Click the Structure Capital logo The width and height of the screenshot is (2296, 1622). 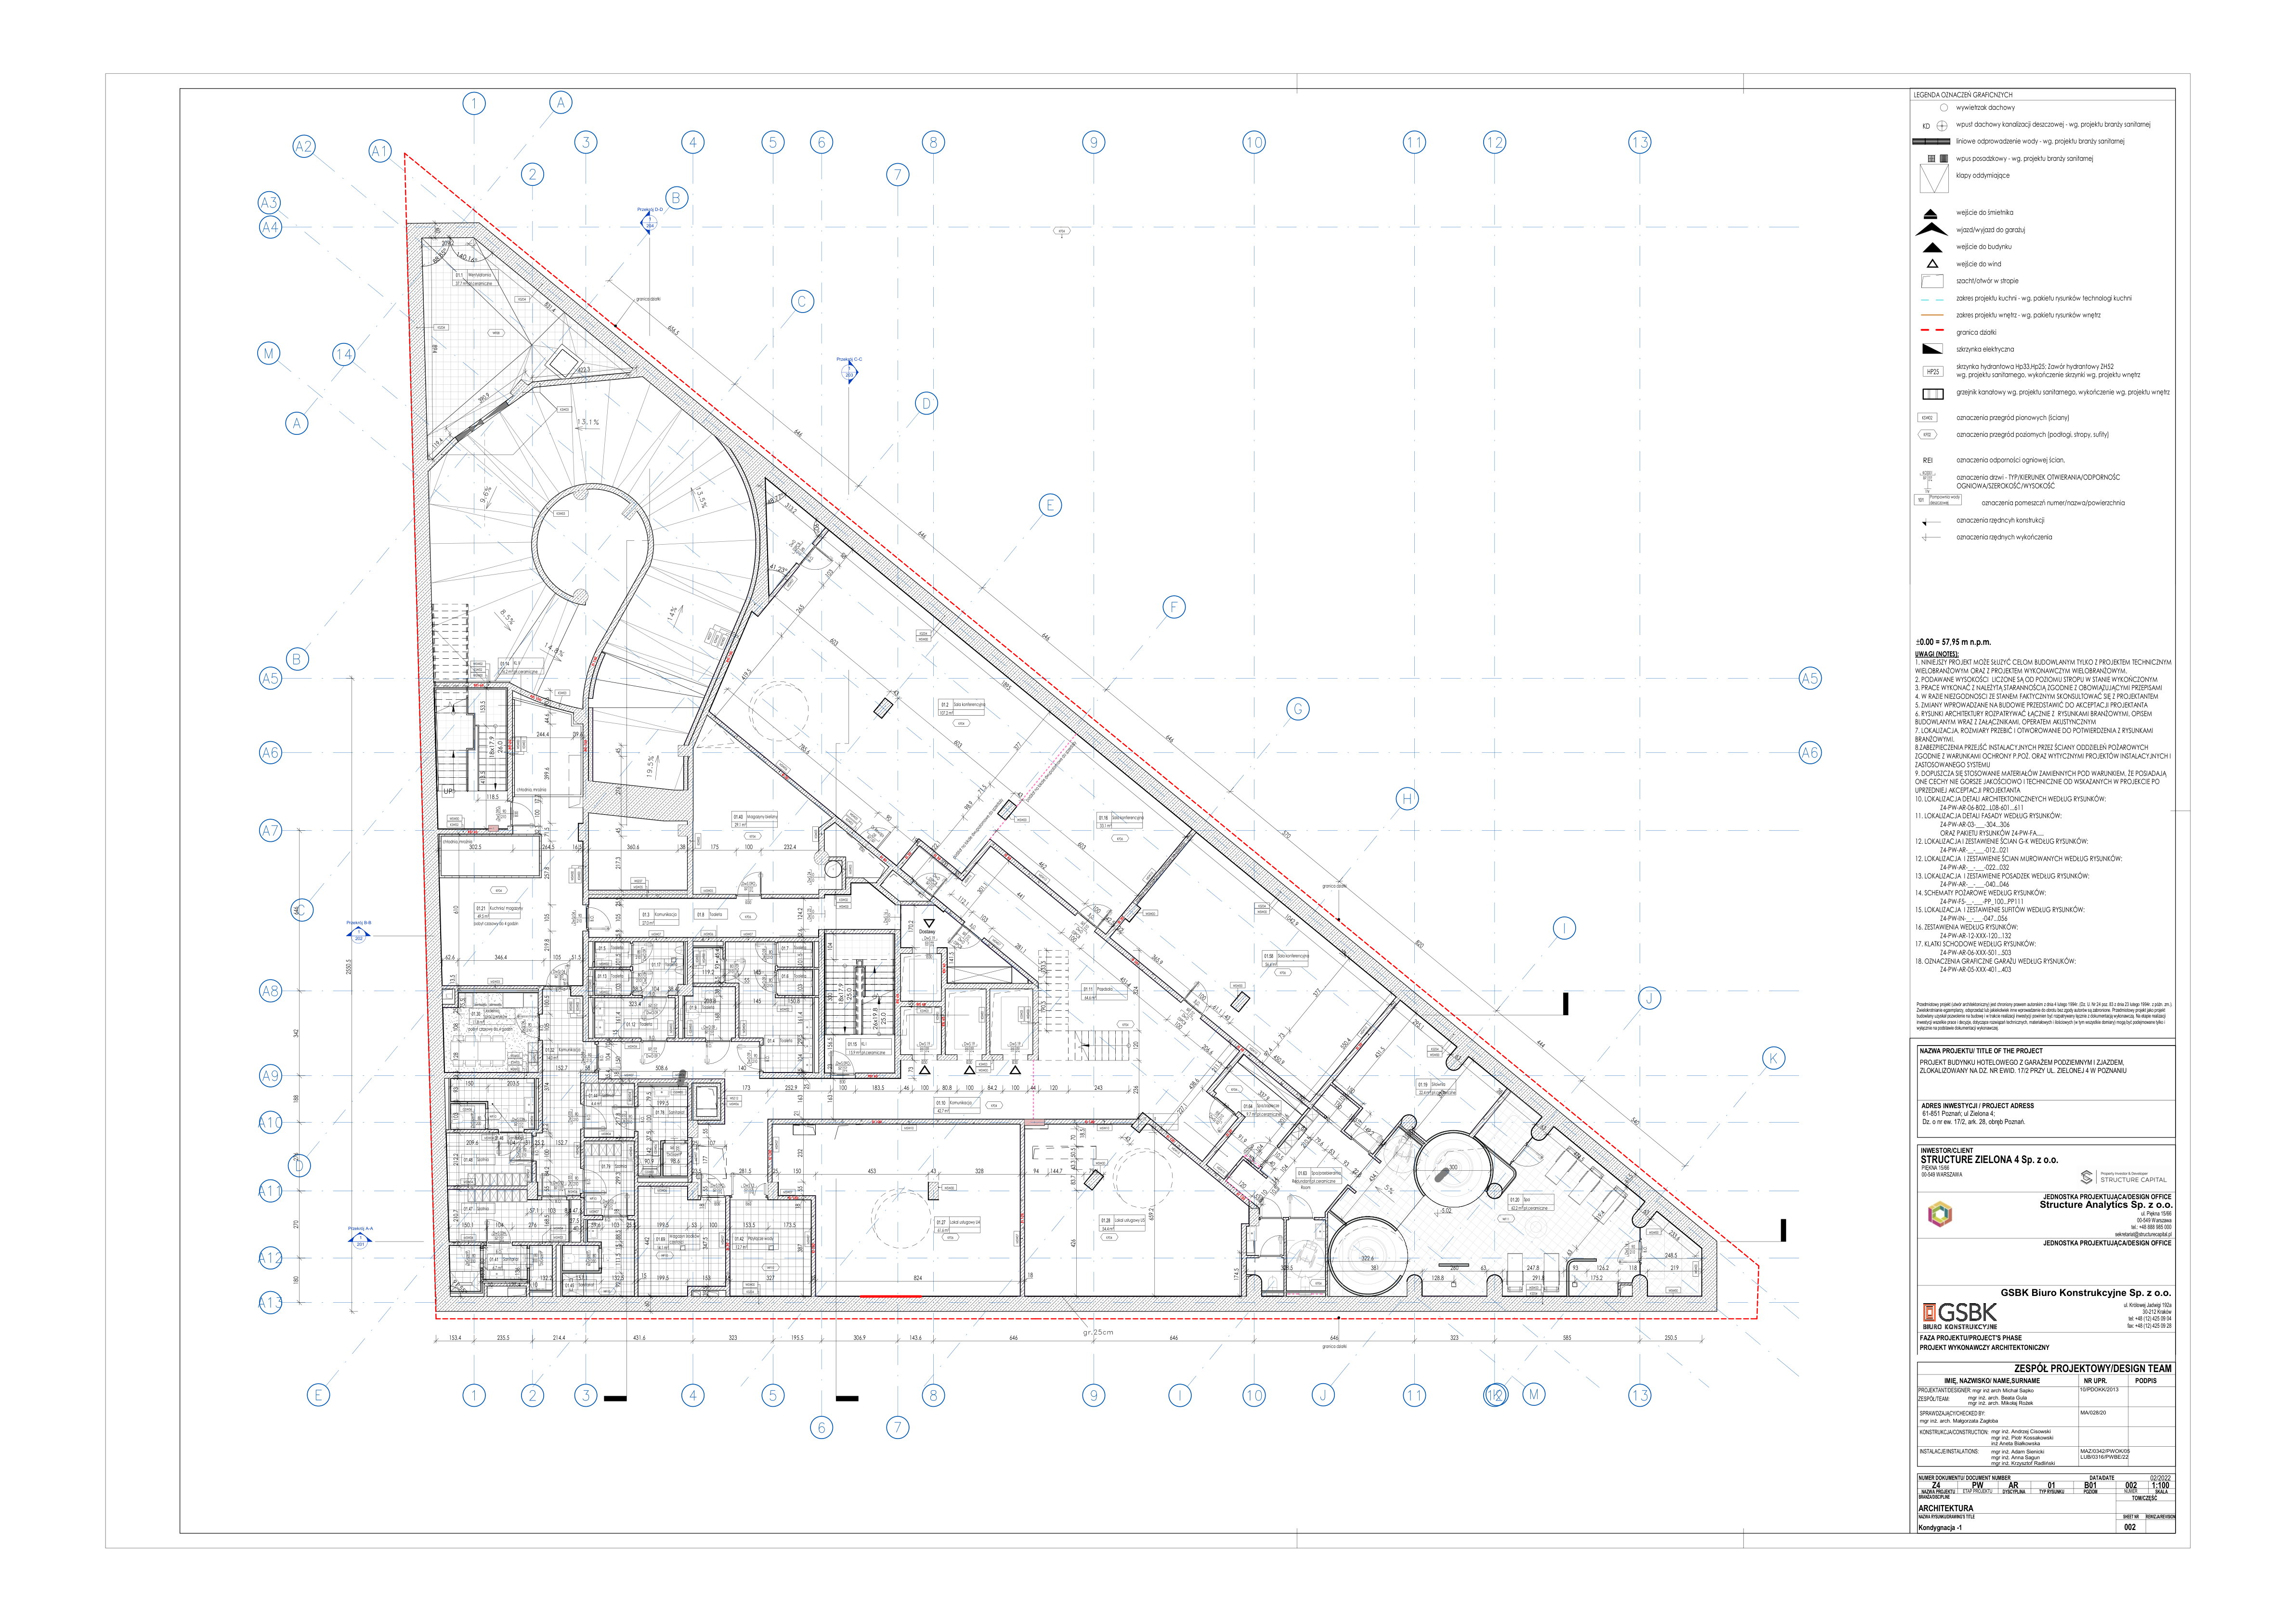point(2122,1177)
